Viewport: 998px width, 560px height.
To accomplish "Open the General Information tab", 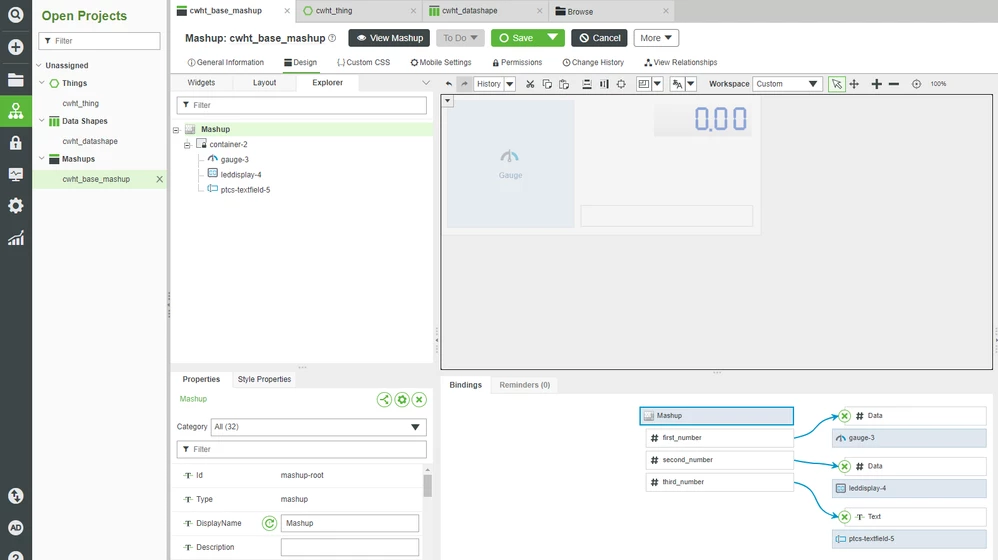I will pos(226,62).
